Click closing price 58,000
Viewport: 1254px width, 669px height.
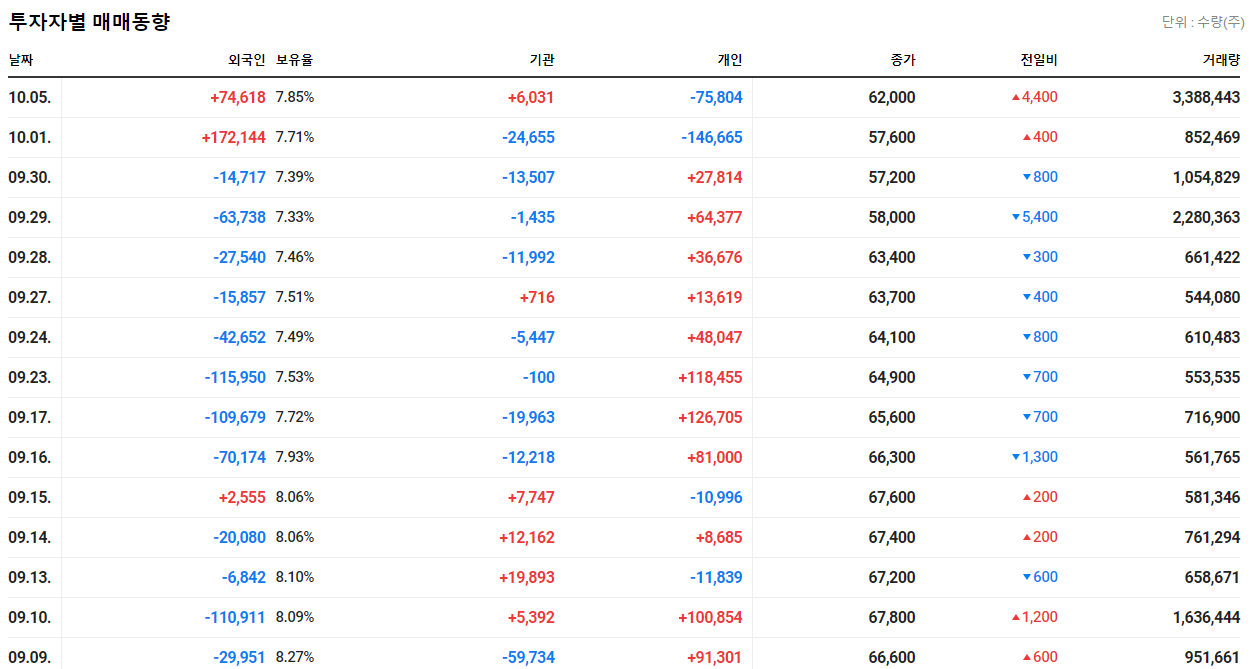pos(892,217)
